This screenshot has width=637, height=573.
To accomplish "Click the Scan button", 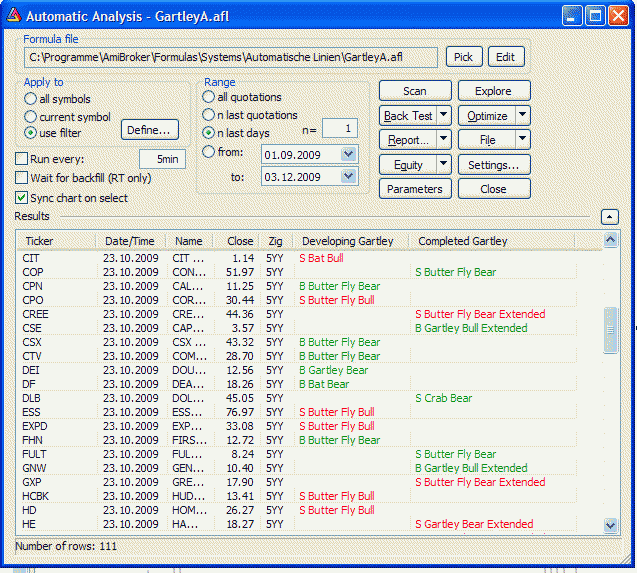I will click(414, 91).
